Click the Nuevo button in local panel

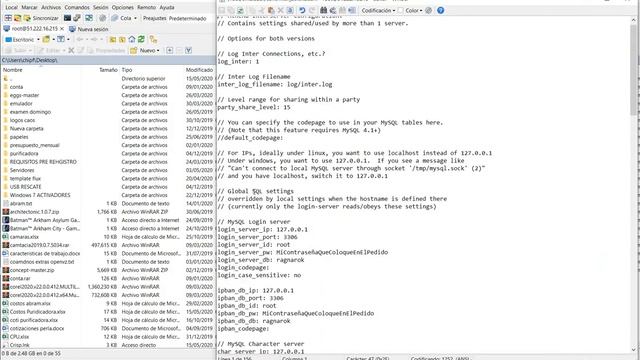[x=143, y=50]
